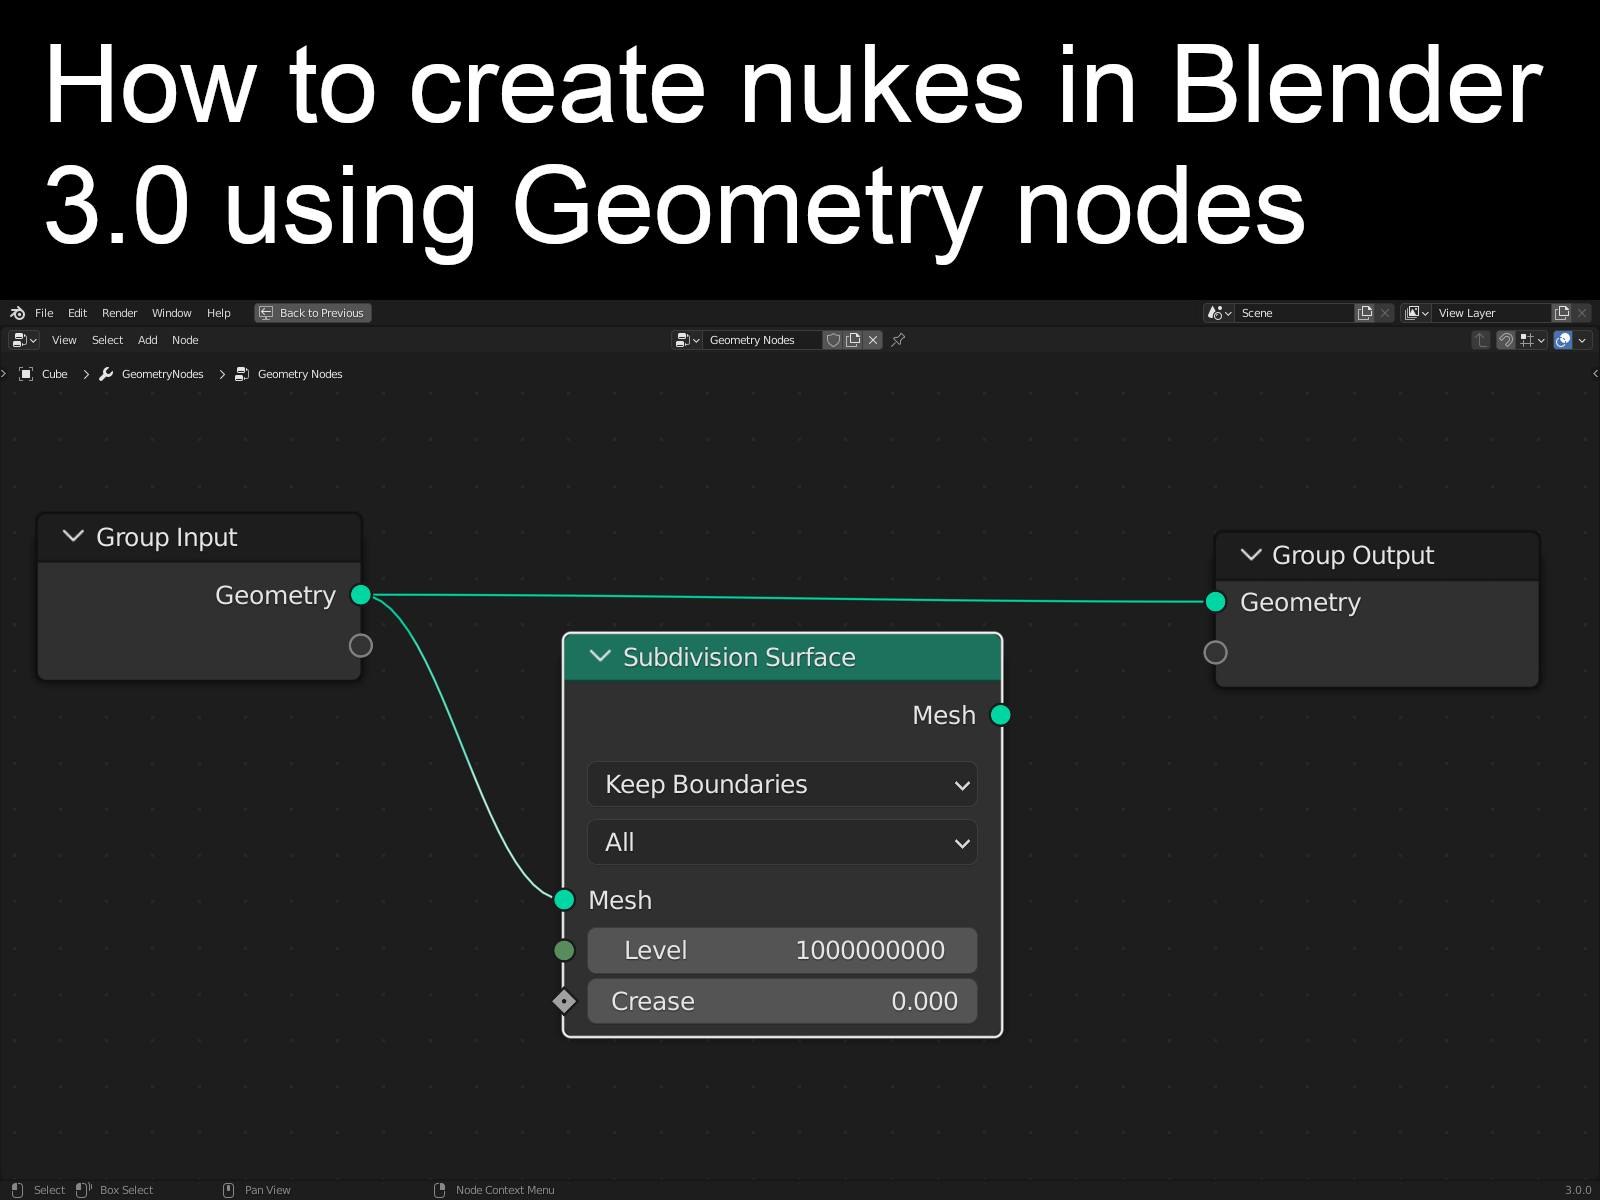This screenshot has width=1600, height=1200.
Task: Delete the current Scene
Action: (x=1385, y=313)
